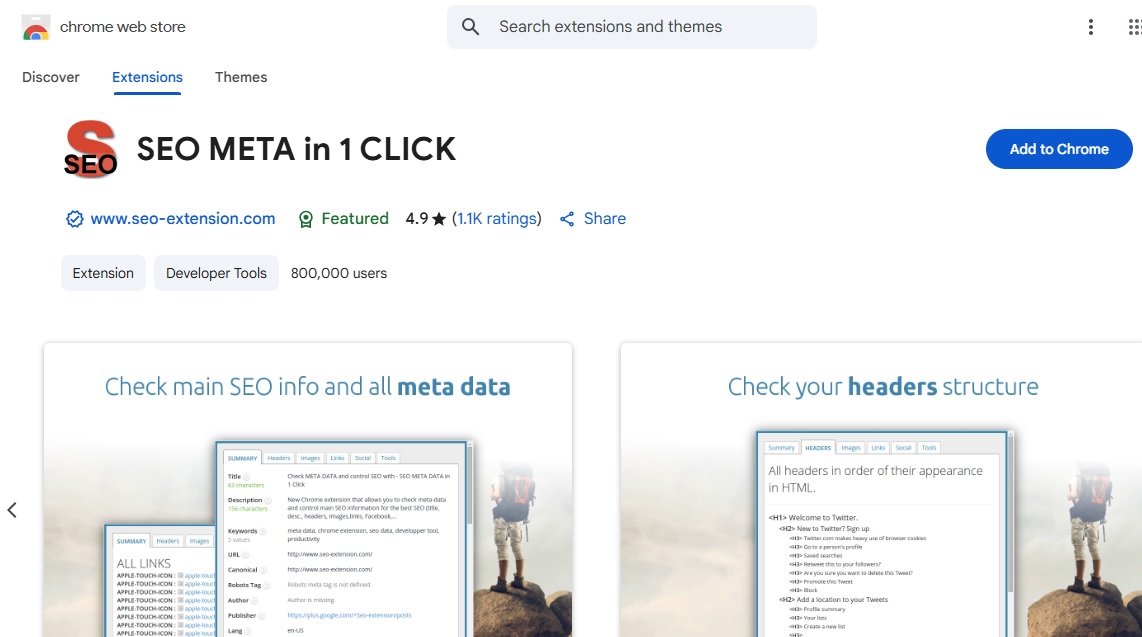Click the search magnifier icon
Image resolution: width=1142 pixels, height=637 pixels.
pos(470,27)
